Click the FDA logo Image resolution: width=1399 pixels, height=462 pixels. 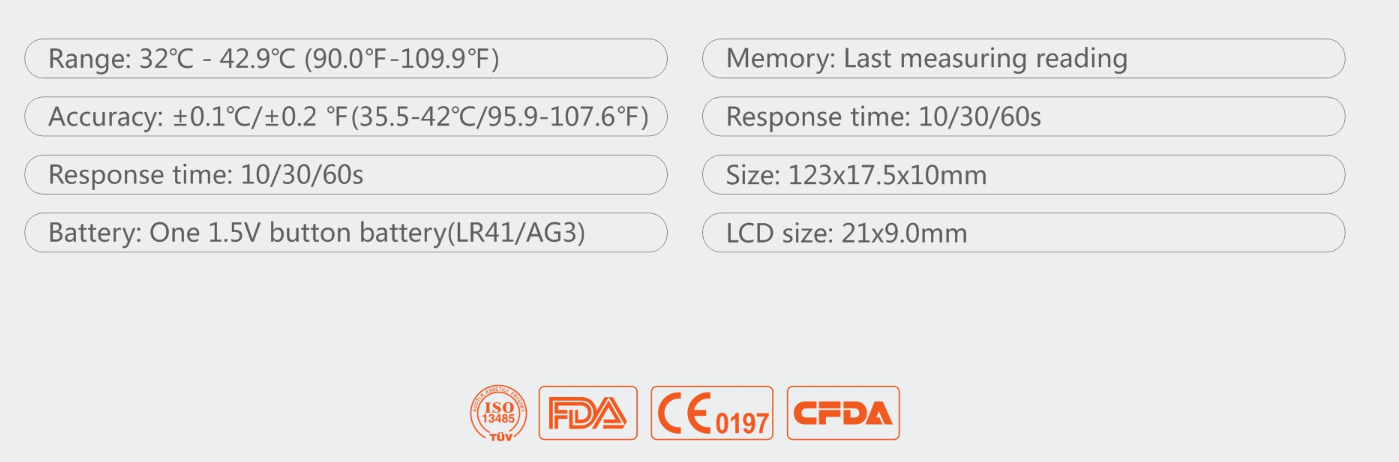click(588, 412)
